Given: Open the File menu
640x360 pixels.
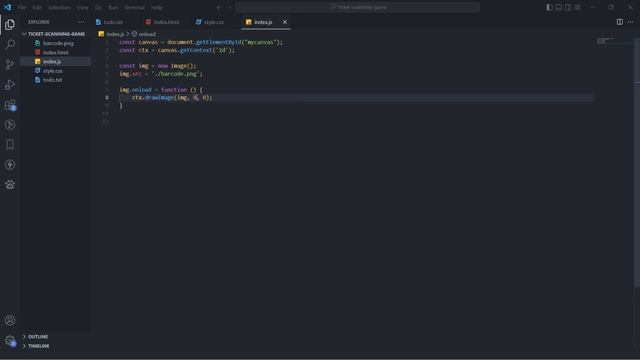Looking at the screenshot, I should coord(22,7).
